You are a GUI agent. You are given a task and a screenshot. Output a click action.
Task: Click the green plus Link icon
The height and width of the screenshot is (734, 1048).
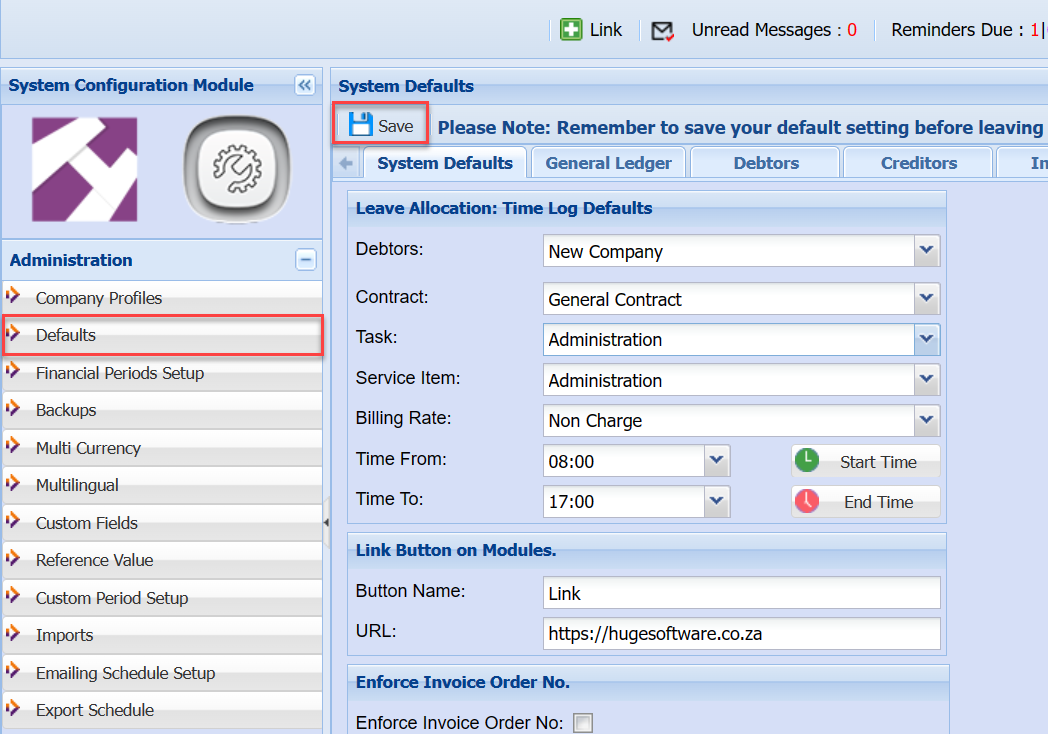pyautogui.click(x=571, y=30)
